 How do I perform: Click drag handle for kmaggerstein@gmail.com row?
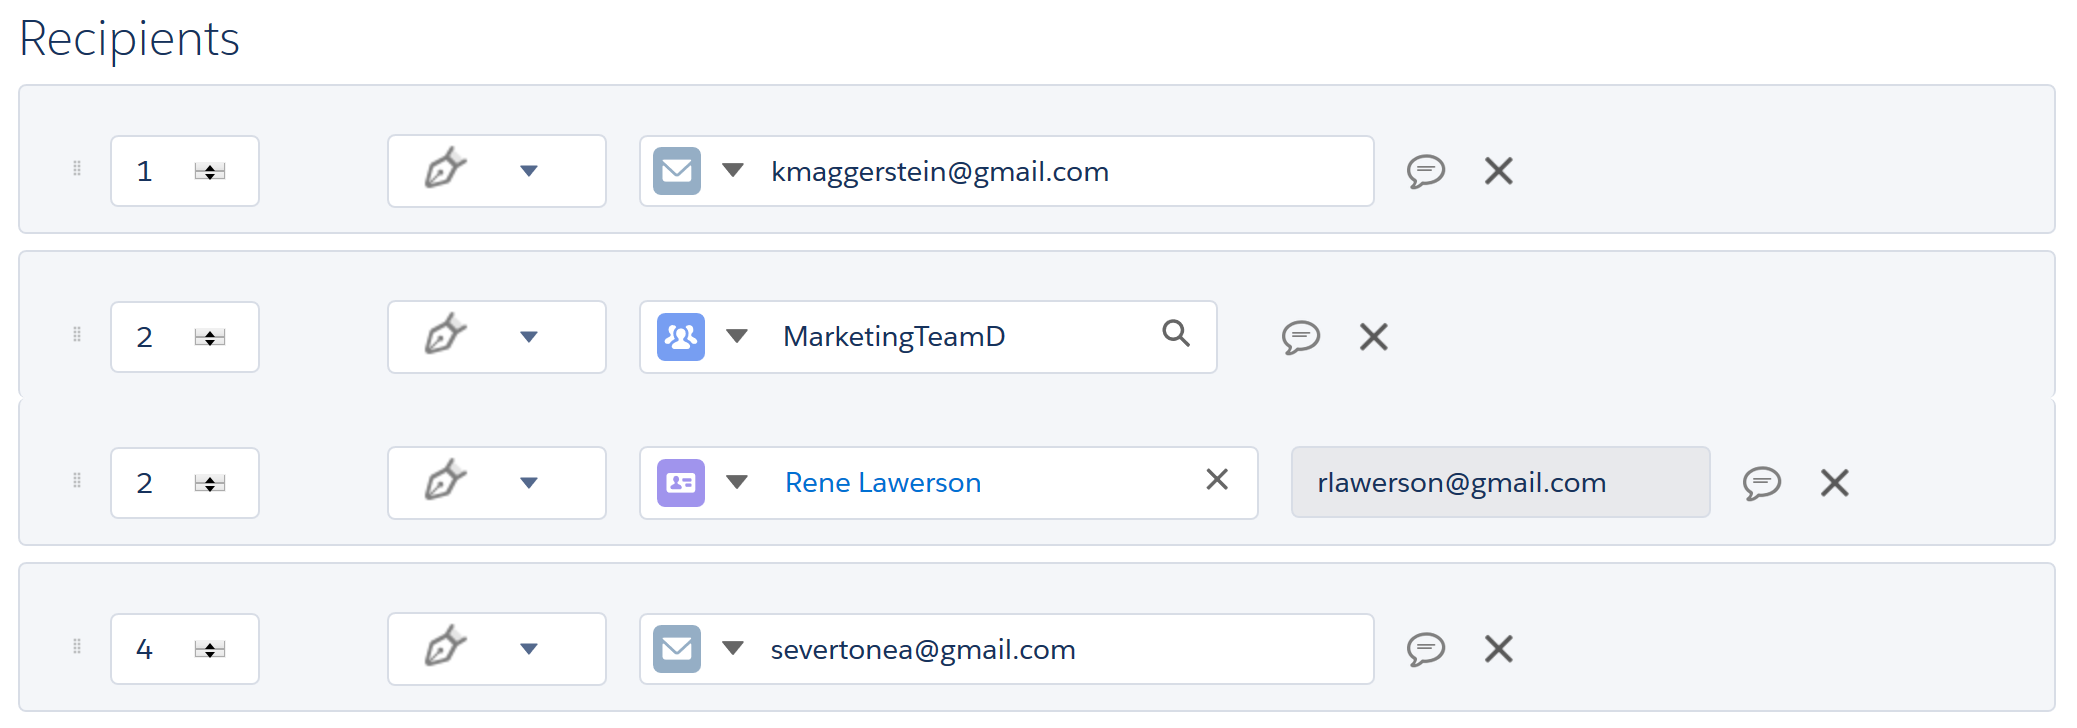77,169
